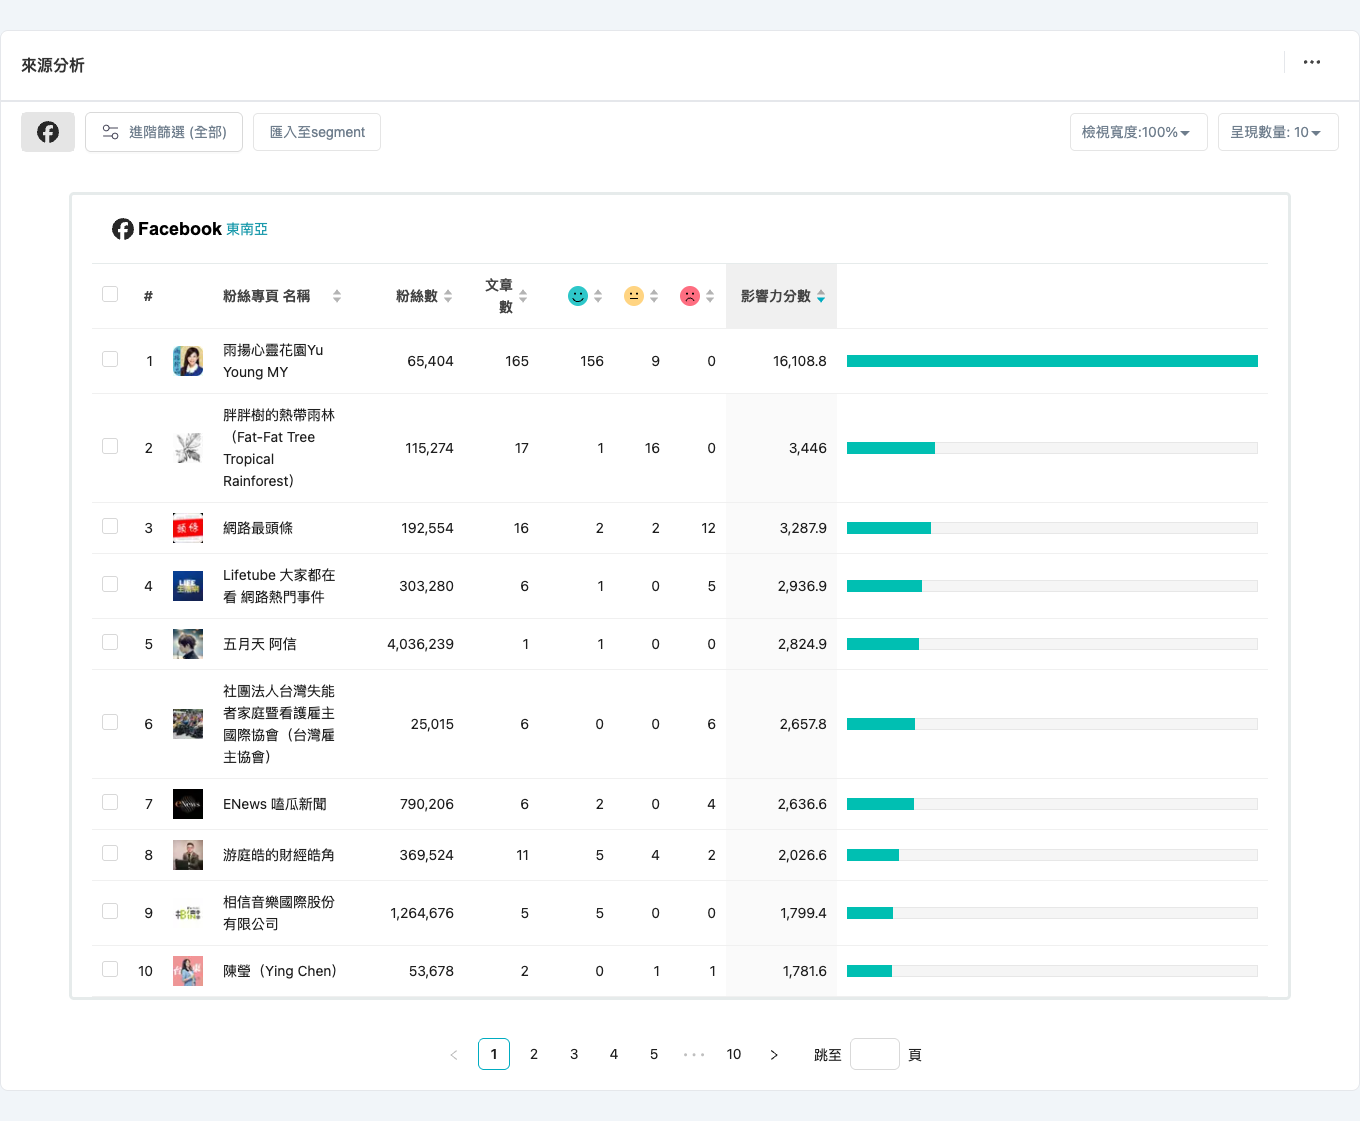1360x1121 pixels.
Task: Click the Facebook logo beside the table title
Action: pos(123,229)
